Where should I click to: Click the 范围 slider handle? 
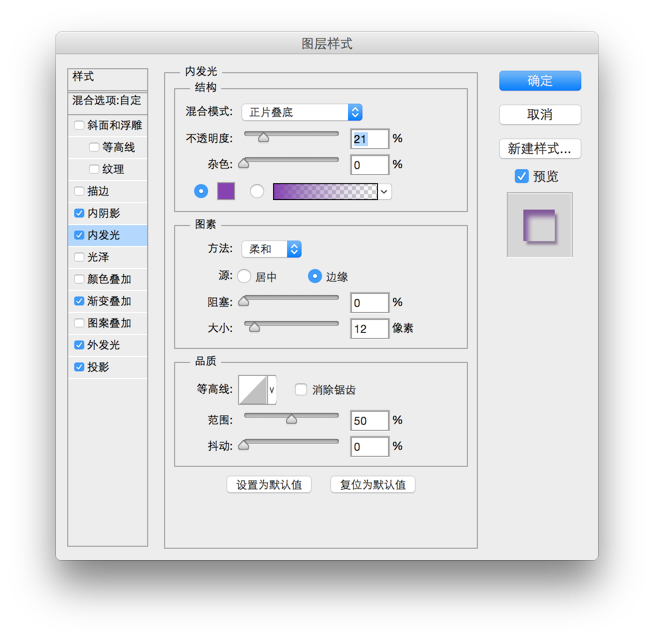coord(291,419)
